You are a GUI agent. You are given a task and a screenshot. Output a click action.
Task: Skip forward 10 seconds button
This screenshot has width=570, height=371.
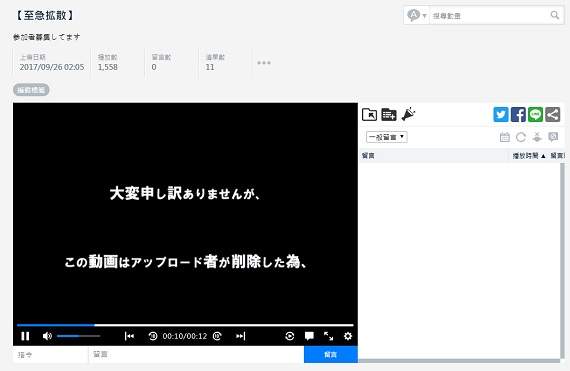coord(217,336)
